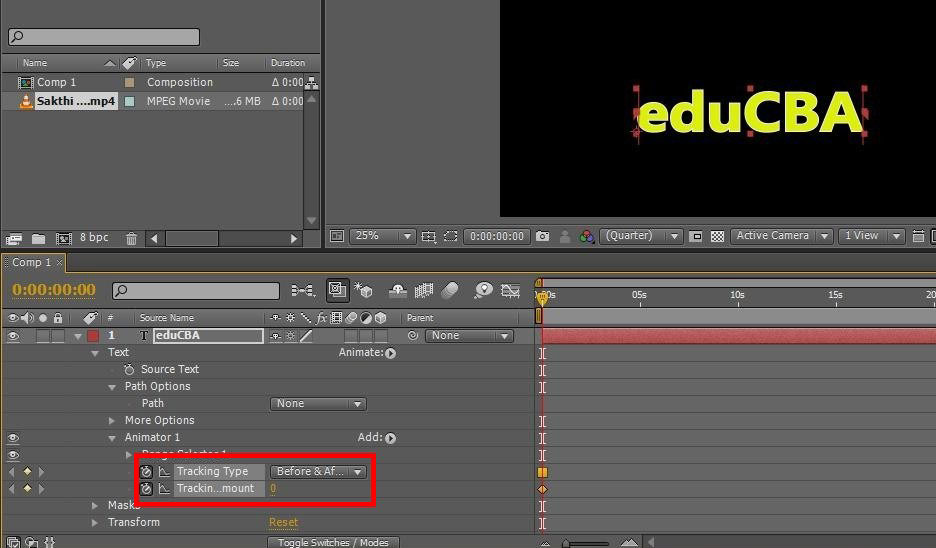Click Toggle Switches / Modes button

pyautogui.click(x=333, y=542)
